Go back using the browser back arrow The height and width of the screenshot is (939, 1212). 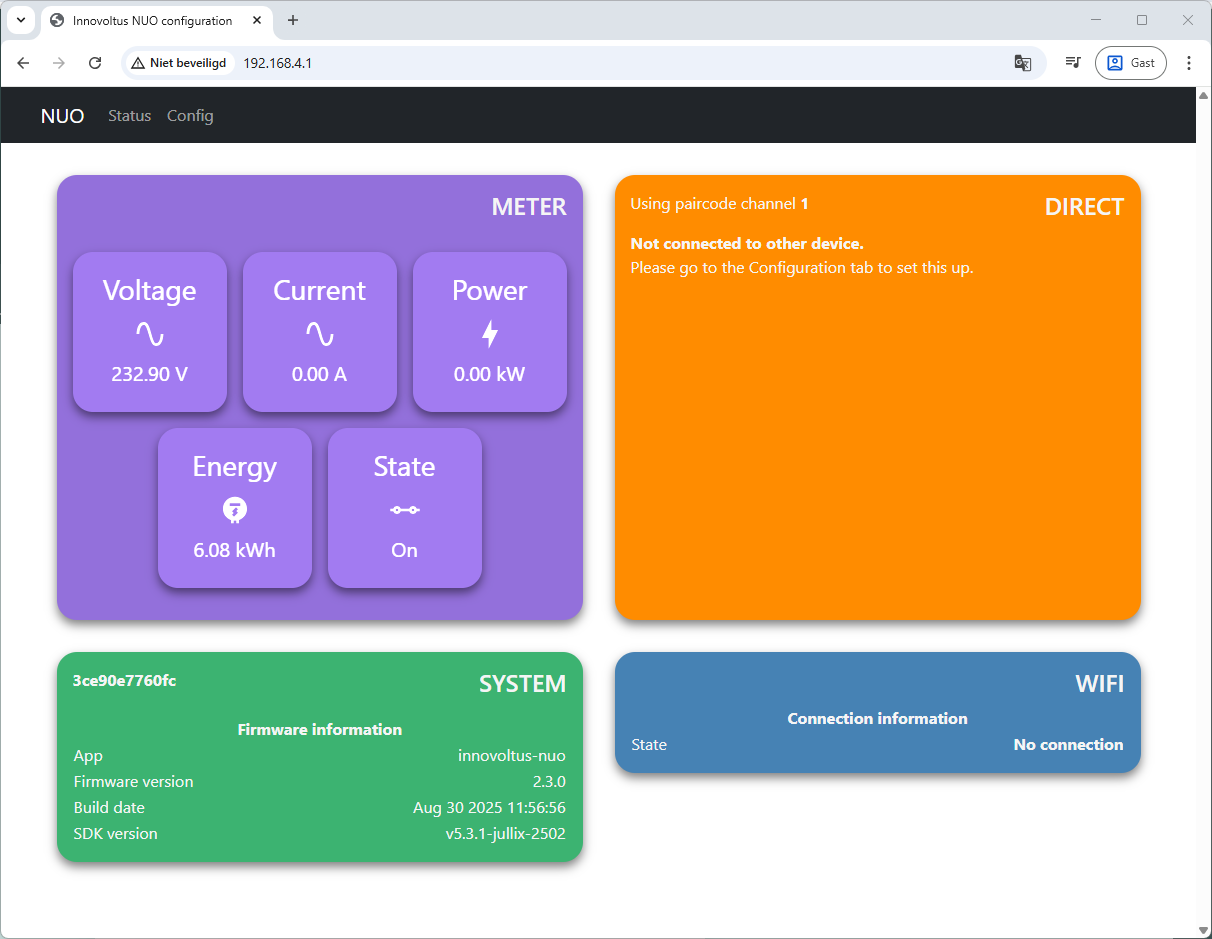click(23, 63)
